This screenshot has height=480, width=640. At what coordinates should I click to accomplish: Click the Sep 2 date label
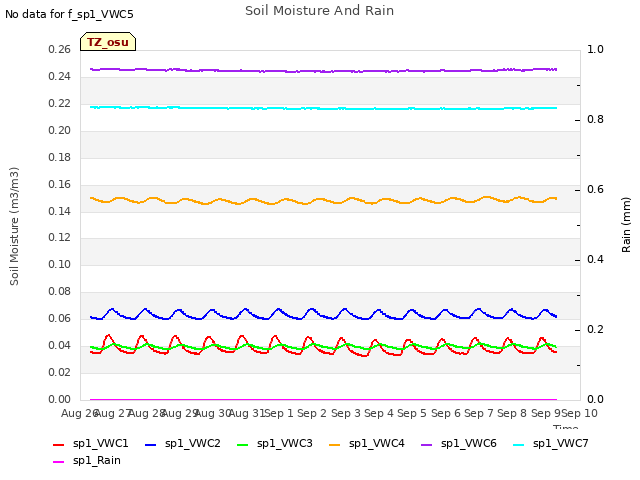[312, 413]
